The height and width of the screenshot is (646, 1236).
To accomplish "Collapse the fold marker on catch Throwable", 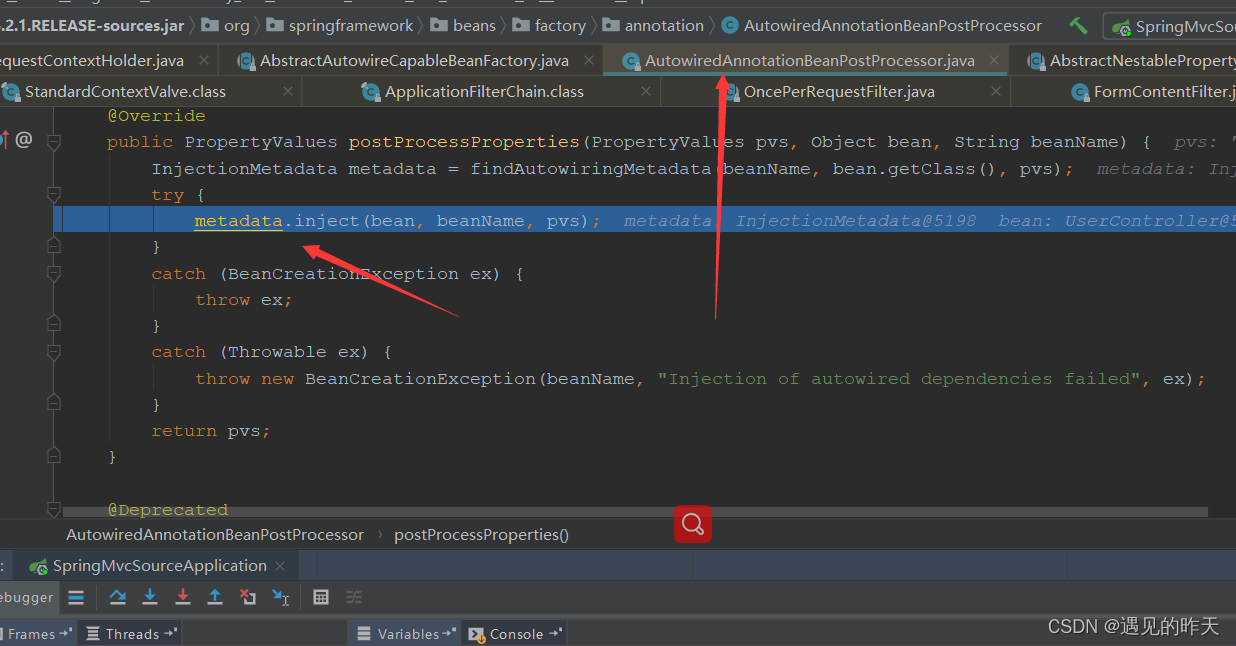I will (54, 352).
